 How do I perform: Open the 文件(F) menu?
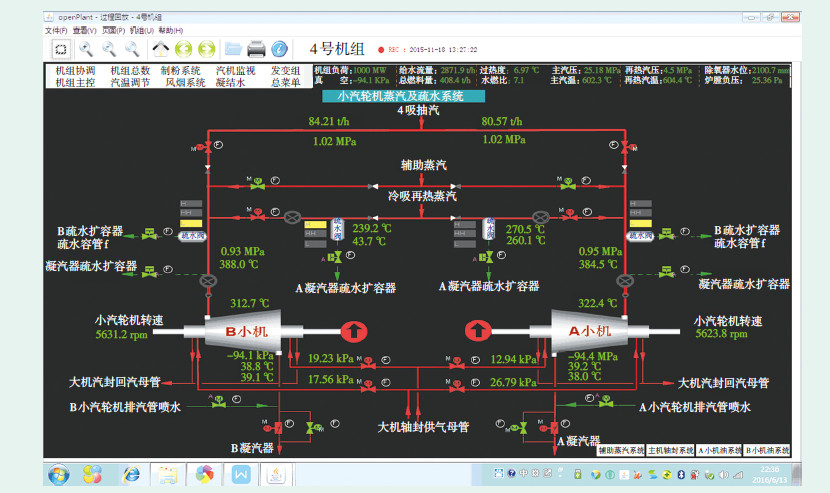click(x=56, y=31)
